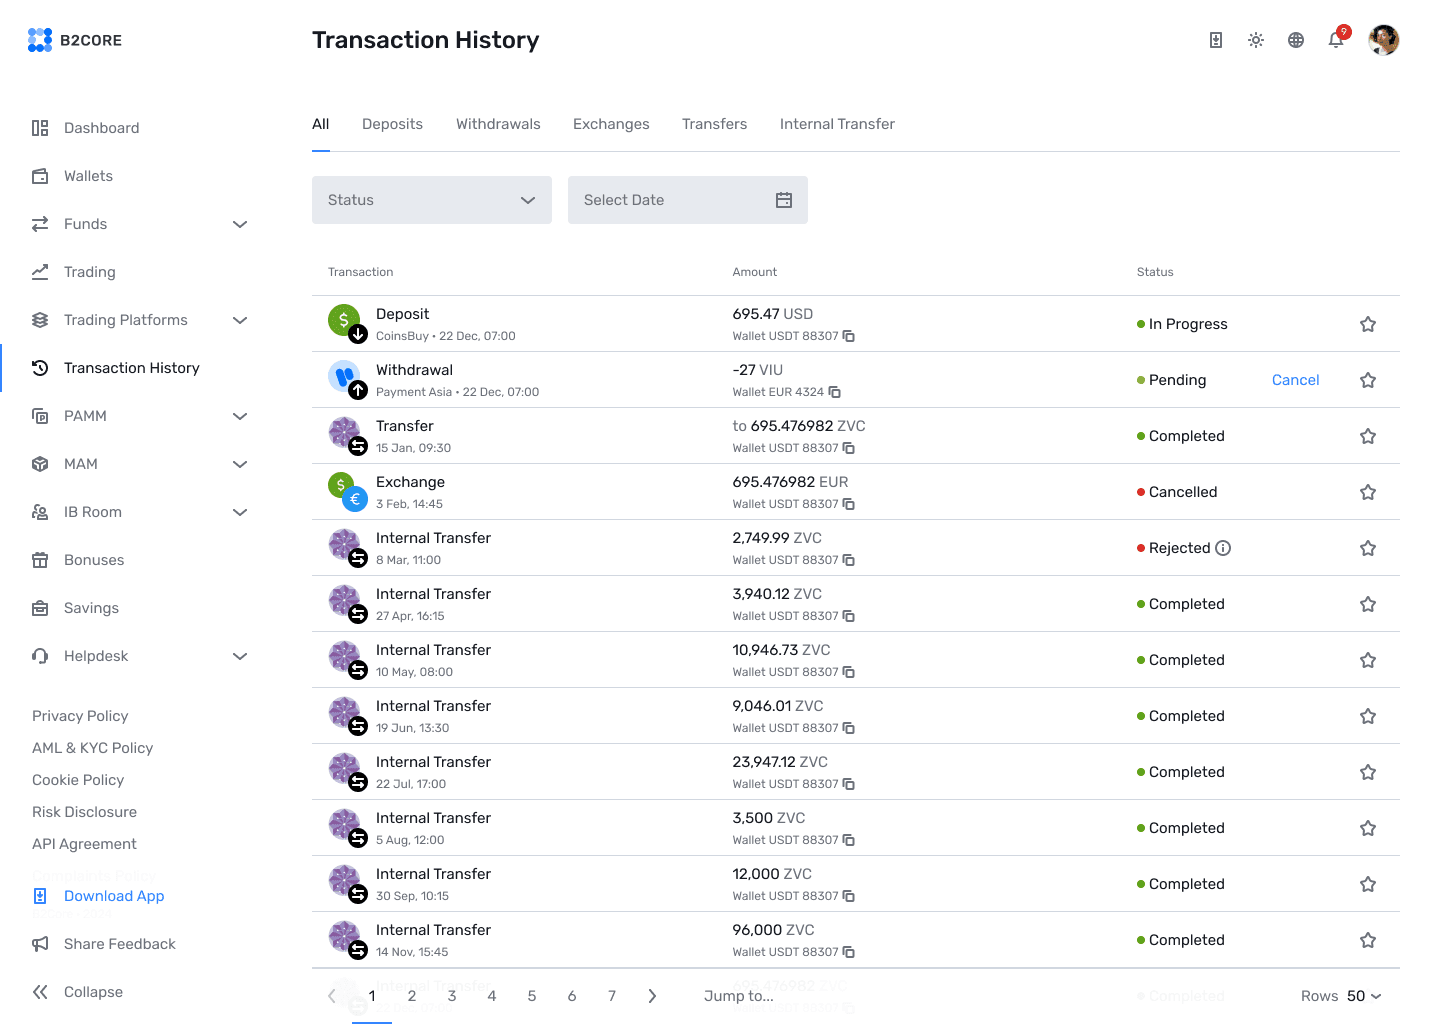Open the notifications bell
1440x1024 pixels.
point(1336,40)
